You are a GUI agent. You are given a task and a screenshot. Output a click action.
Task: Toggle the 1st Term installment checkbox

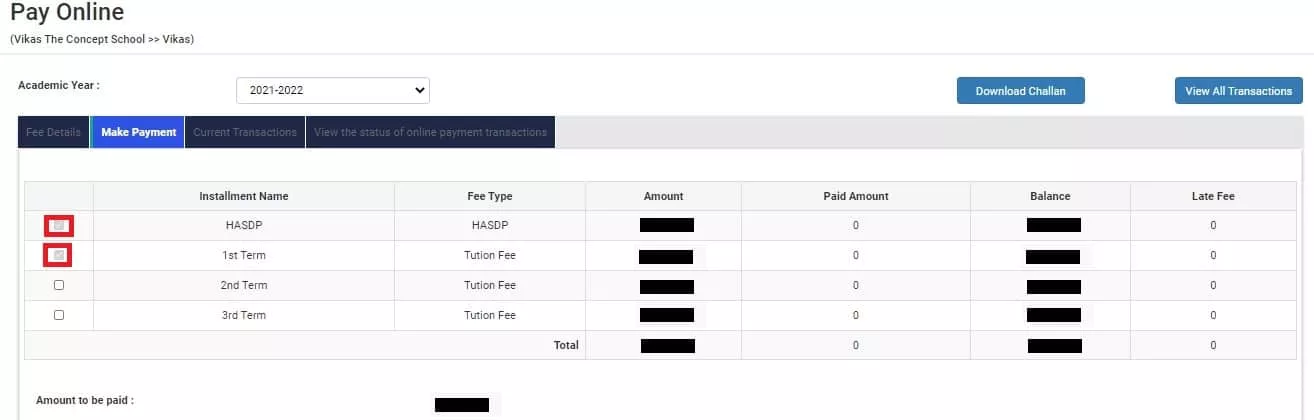point(59,256)
